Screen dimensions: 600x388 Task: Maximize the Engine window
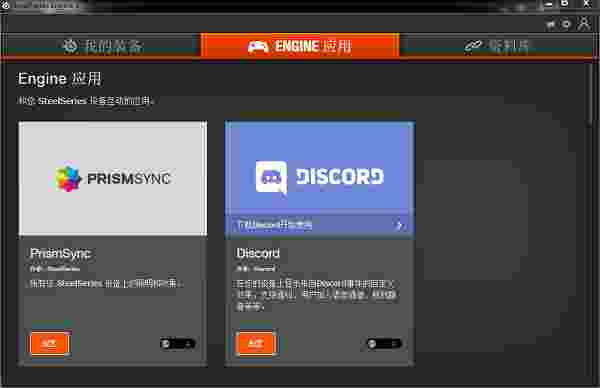(x=565, y=4)
